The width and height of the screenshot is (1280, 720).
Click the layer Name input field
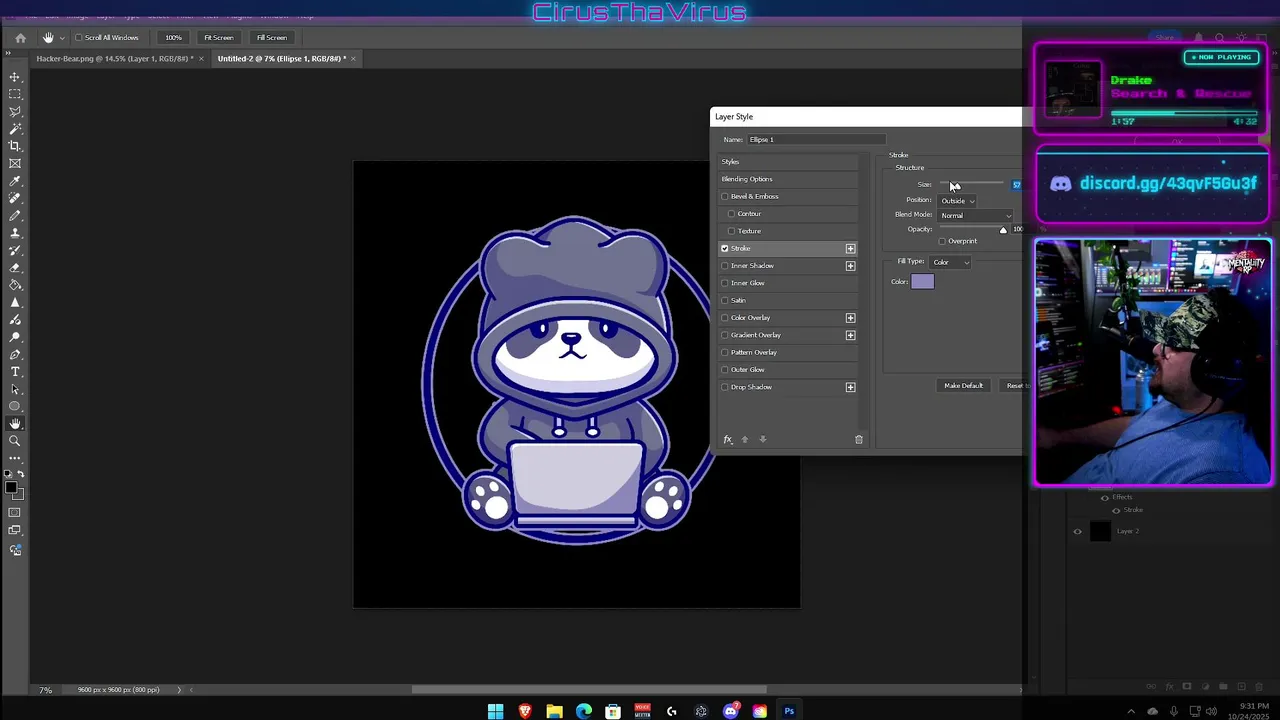coord(815,139)
